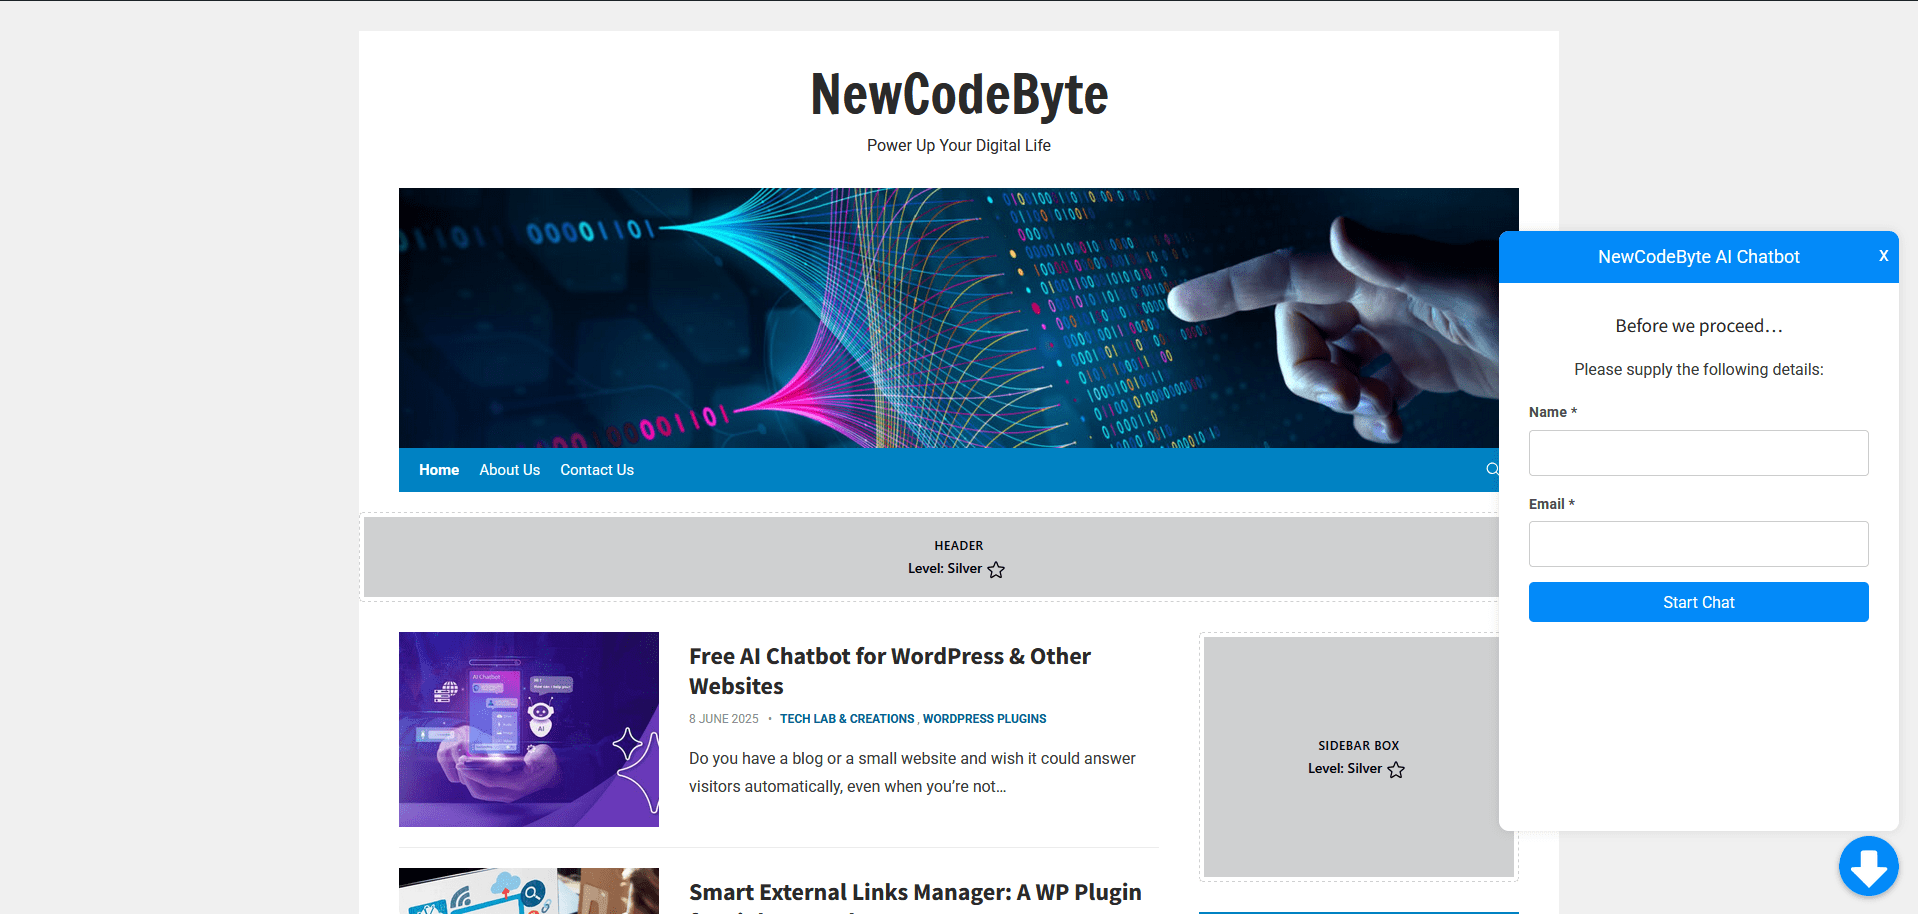The image size is (1918, 914).
Task: Click the search magnifier icon in navbar
Action: pyautogui.click(x=1492, y=469)
